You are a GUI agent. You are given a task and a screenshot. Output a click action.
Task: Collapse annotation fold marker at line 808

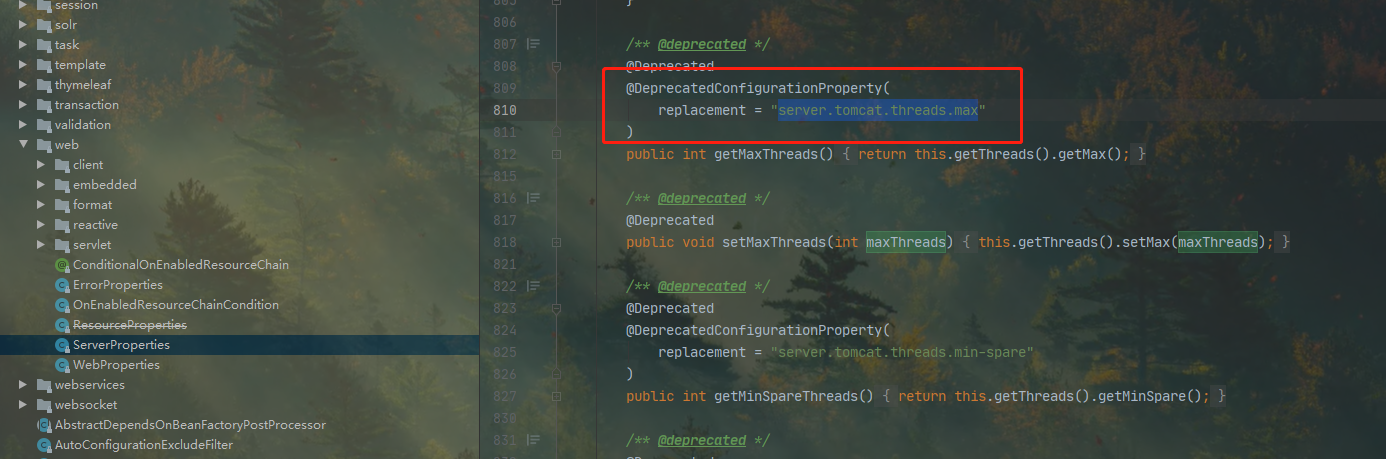pos(557,66)
